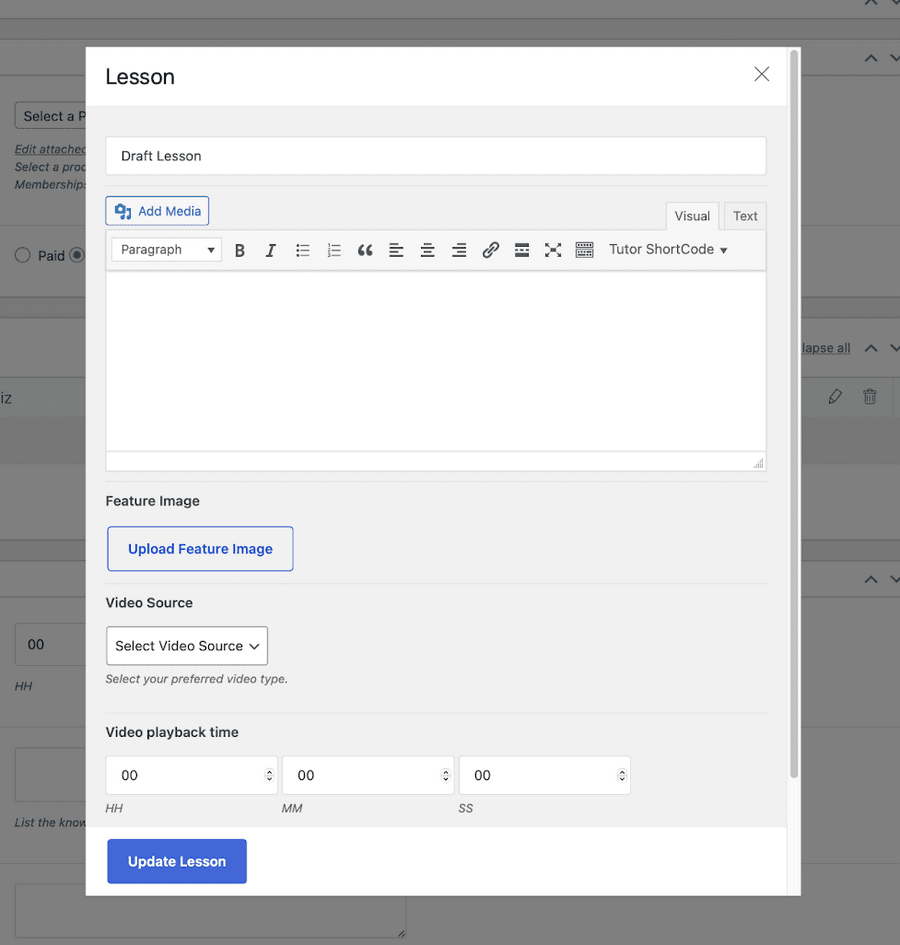Viewport: 900px width, 945px height.
Task: Click the Draft Lesson title field
Action: [435, 156]
